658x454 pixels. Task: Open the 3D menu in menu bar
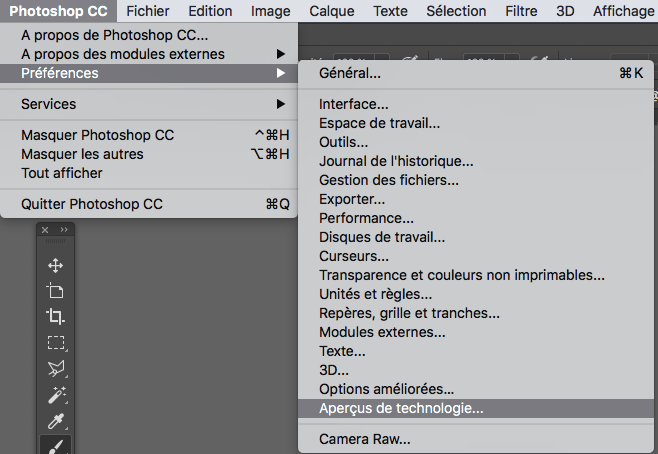coord(565,11)
